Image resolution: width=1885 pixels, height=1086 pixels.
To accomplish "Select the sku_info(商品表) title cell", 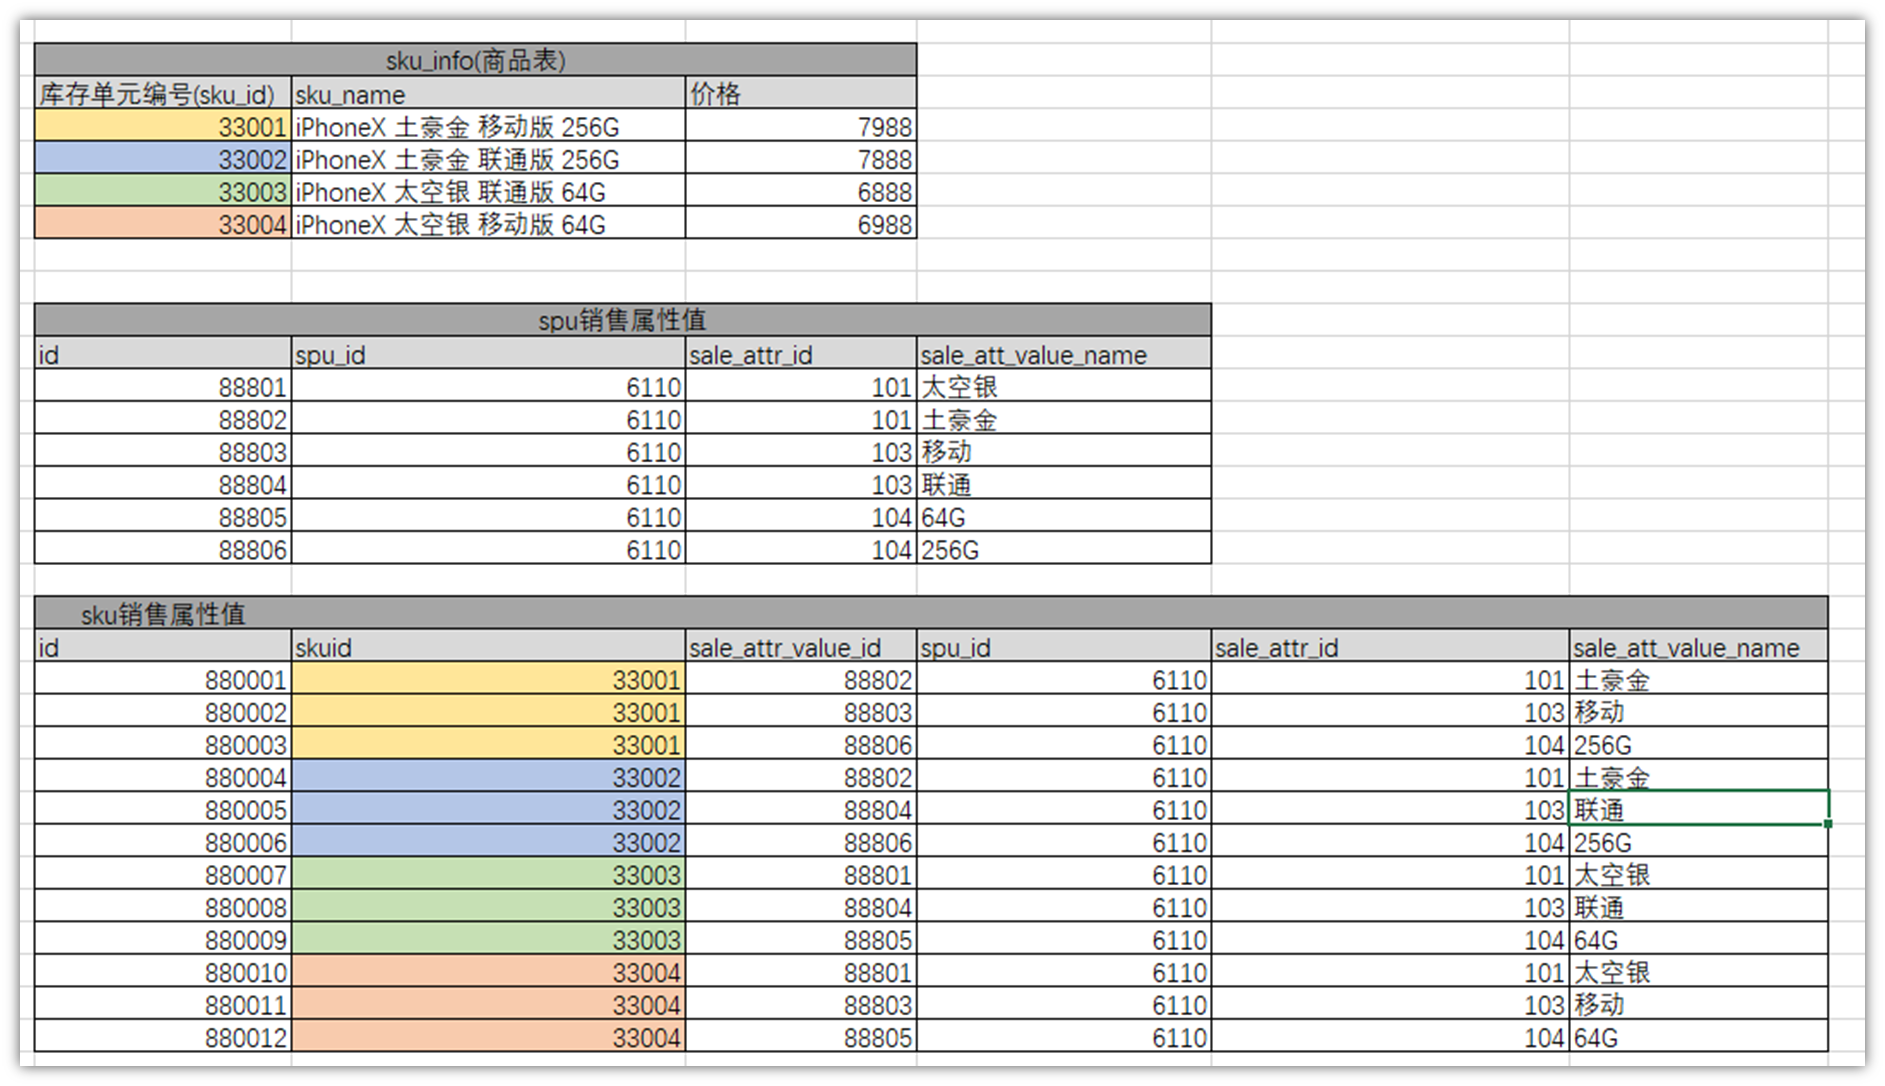I will pos(475,60).
